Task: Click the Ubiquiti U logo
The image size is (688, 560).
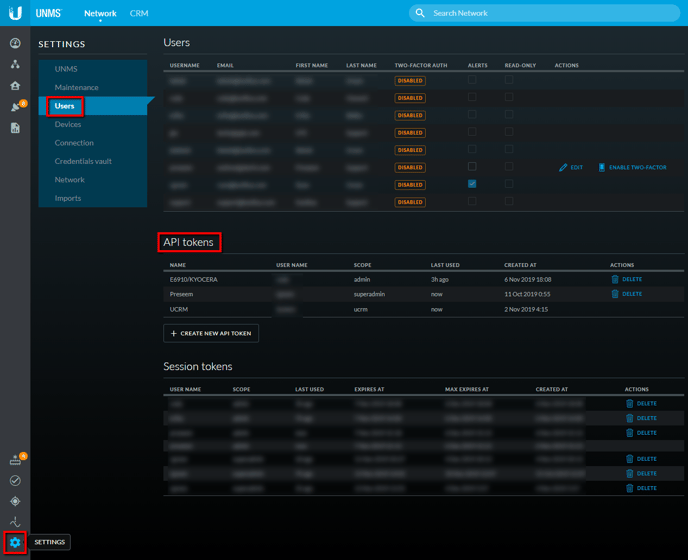Action: 15,13
